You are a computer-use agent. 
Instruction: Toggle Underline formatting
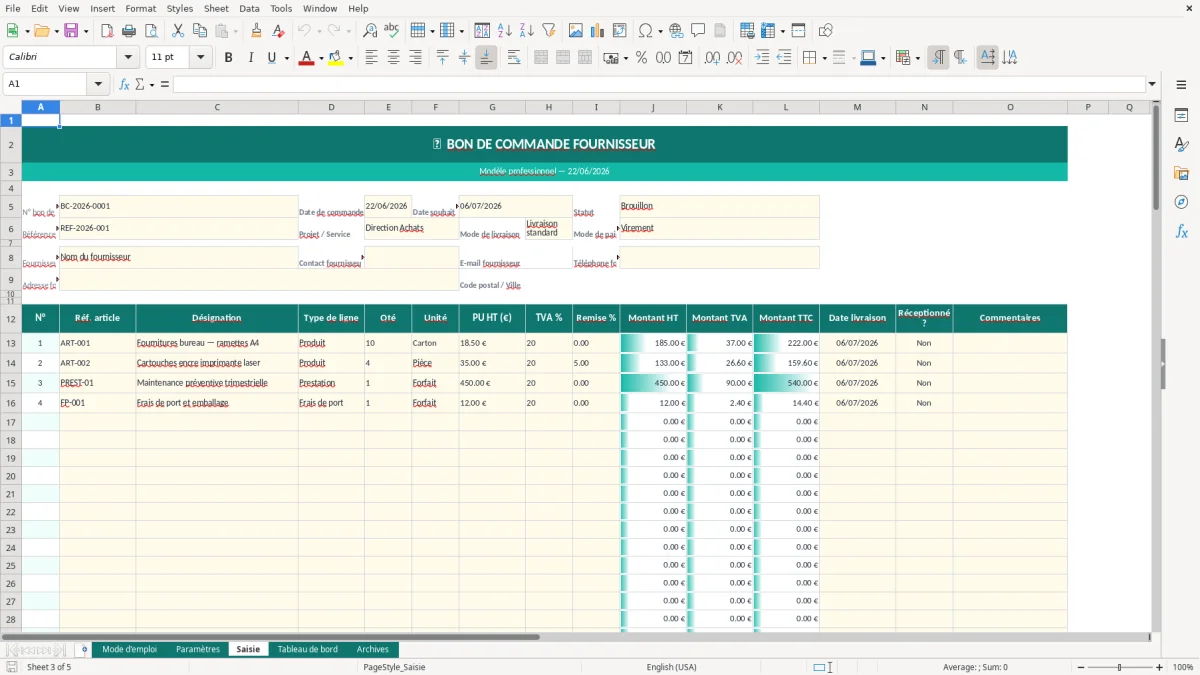(x=272, y=58)
